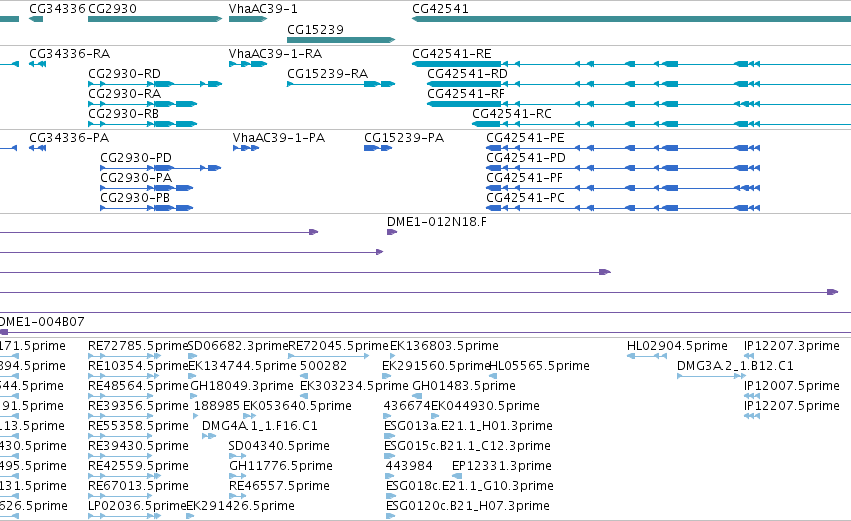
Task: Select EST RE10354.5prime
Action: pyautogui.click(x=138, y=366)
